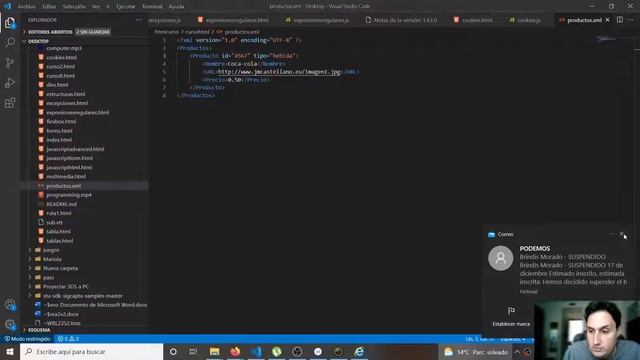This screenshot has height=360, width=640.
Task: Expand the stu-sdk-sigcaptx-samples-master folder
Action: coord(82,296)
